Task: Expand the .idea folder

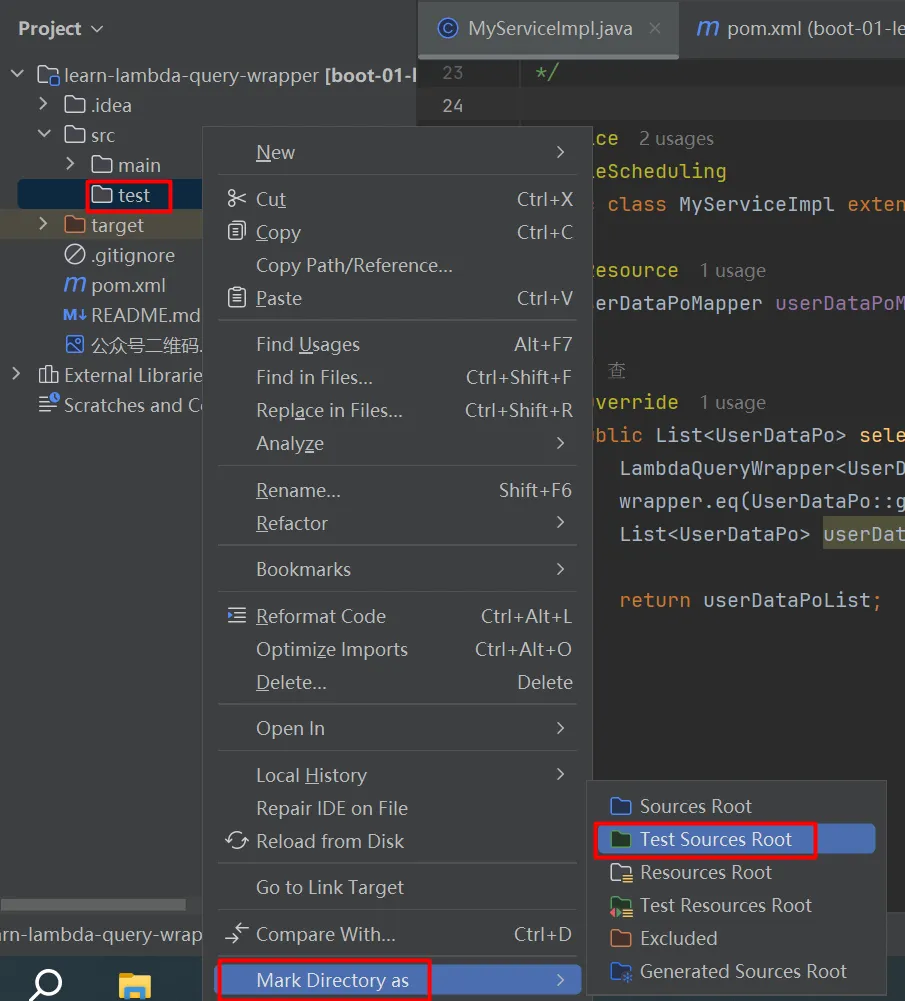Action: coord(43,104)
